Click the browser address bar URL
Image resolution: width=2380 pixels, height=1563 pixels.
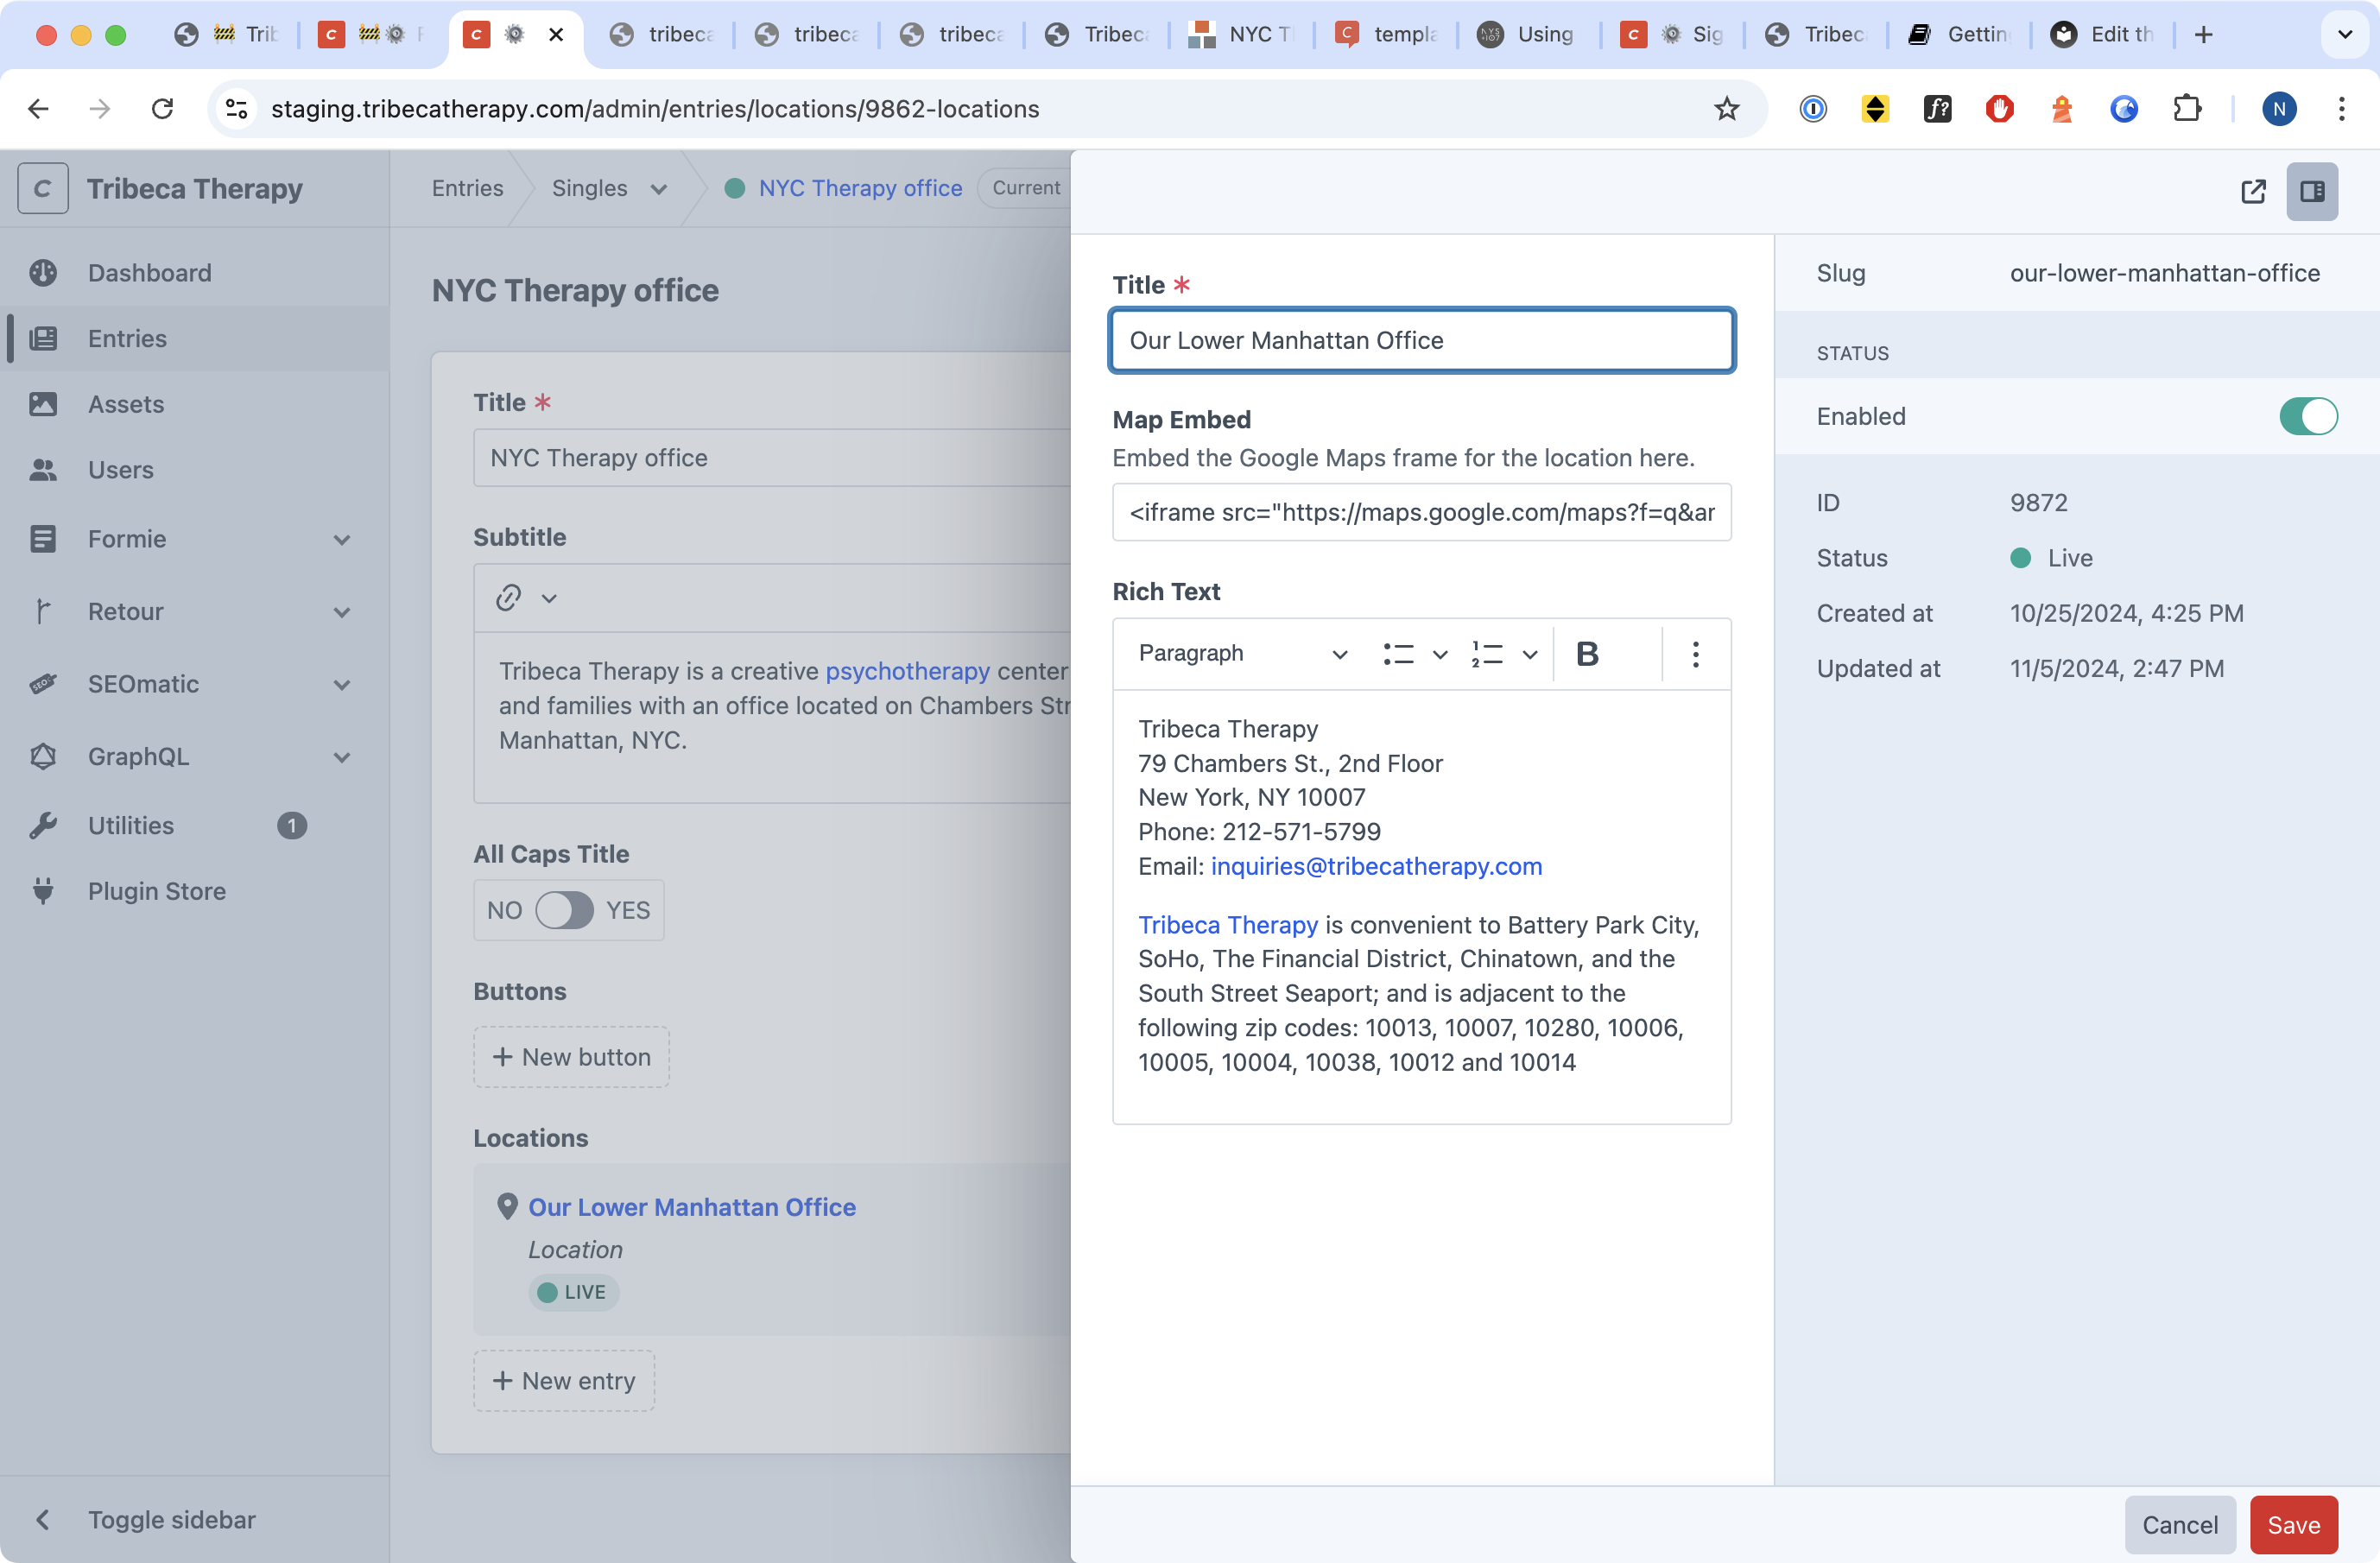tap(655, 109)
